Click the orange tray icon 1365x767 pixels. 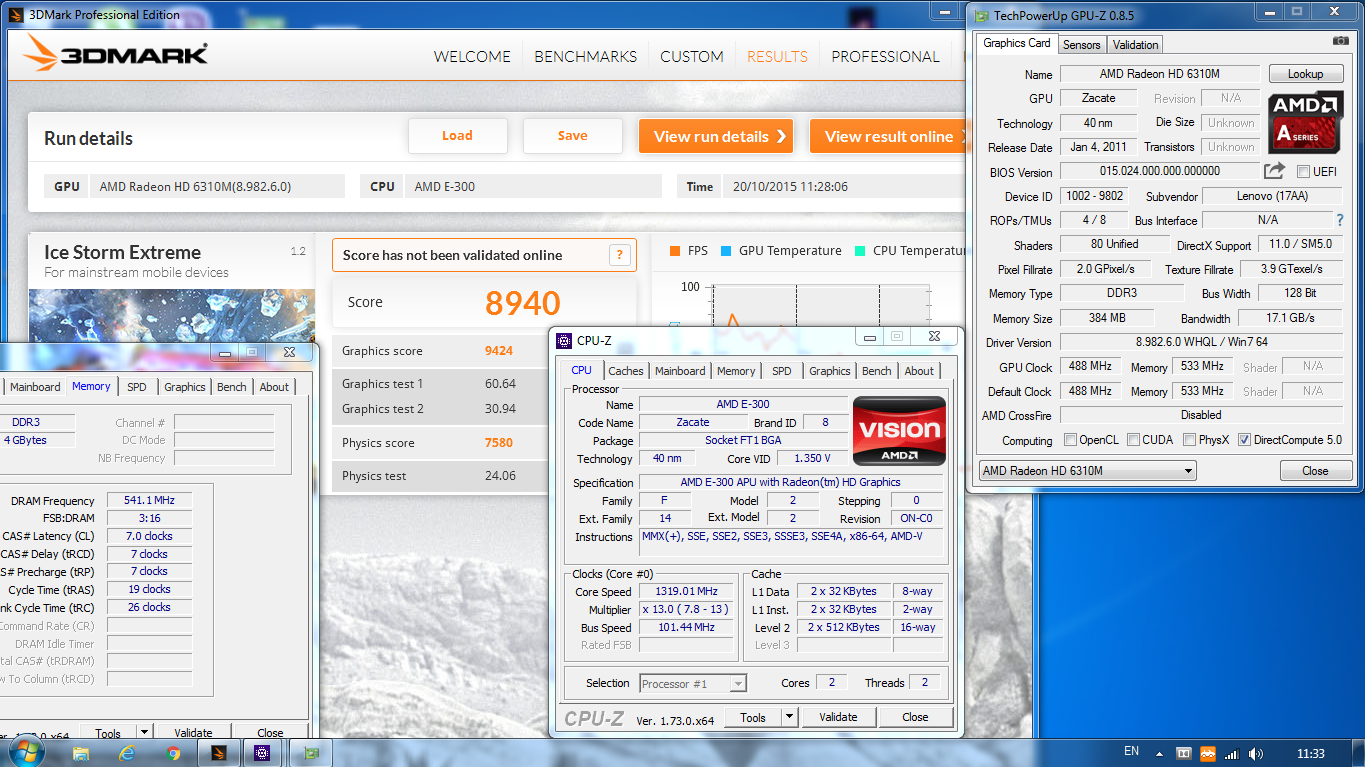1208,753
